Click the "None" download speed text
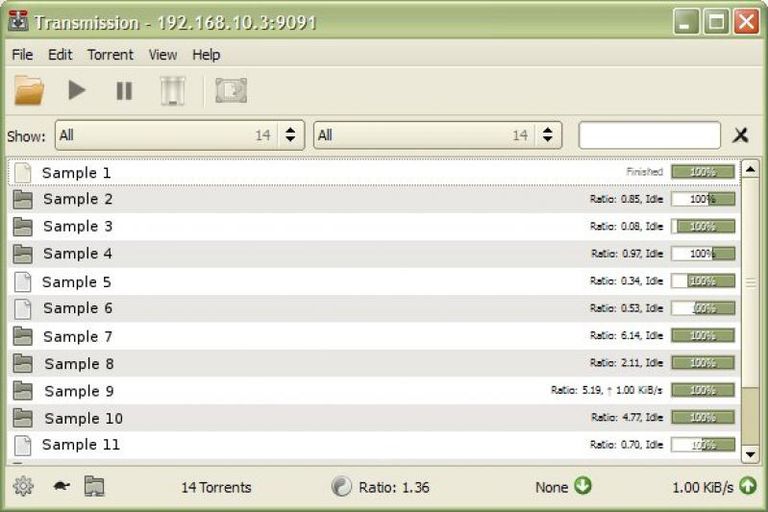768x512 pixels. 552,488
